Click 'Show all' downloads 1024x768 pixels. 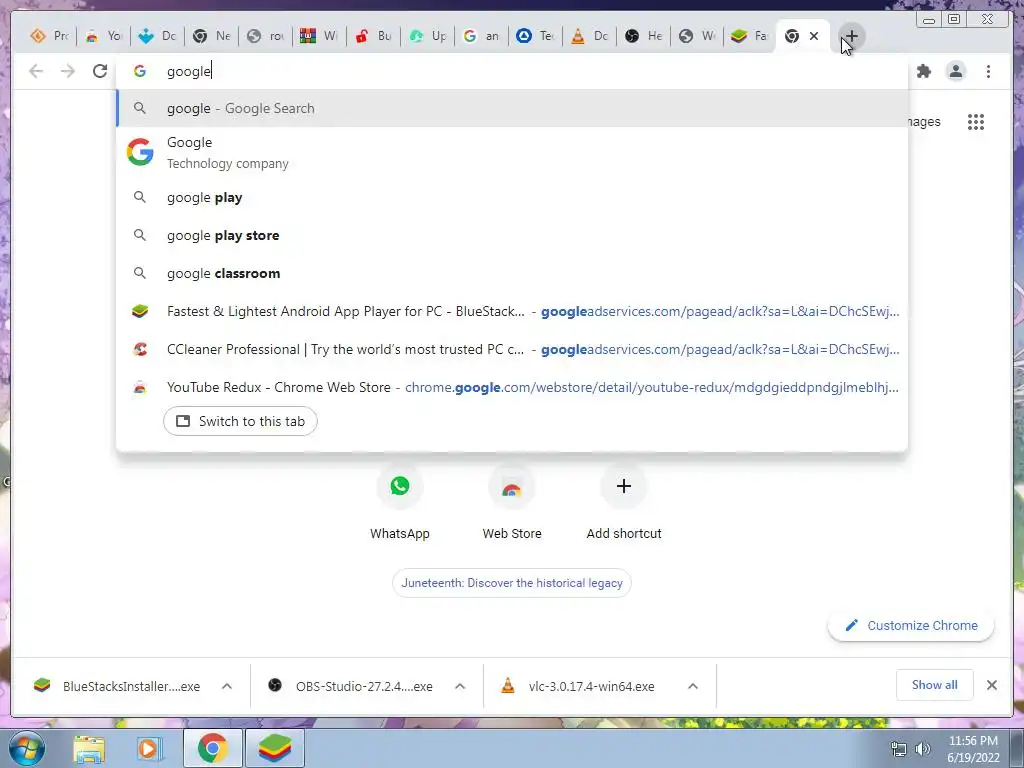(x=935, y=684)
